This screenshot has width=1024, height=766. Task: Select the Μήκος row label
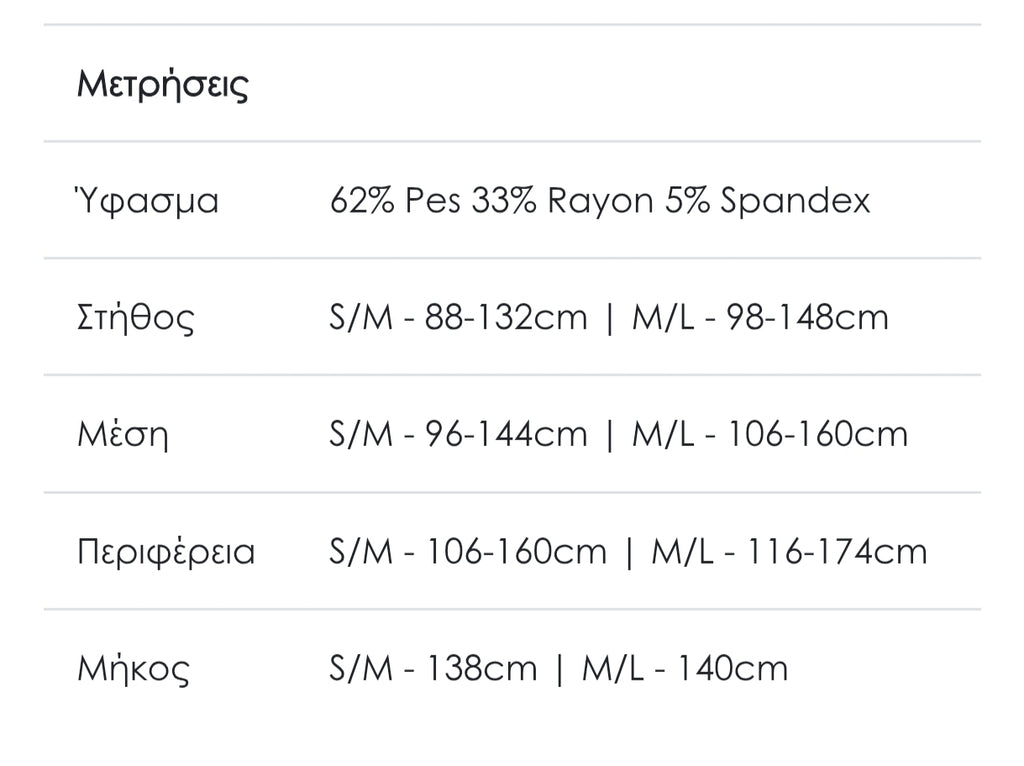(x=133, y=669)
